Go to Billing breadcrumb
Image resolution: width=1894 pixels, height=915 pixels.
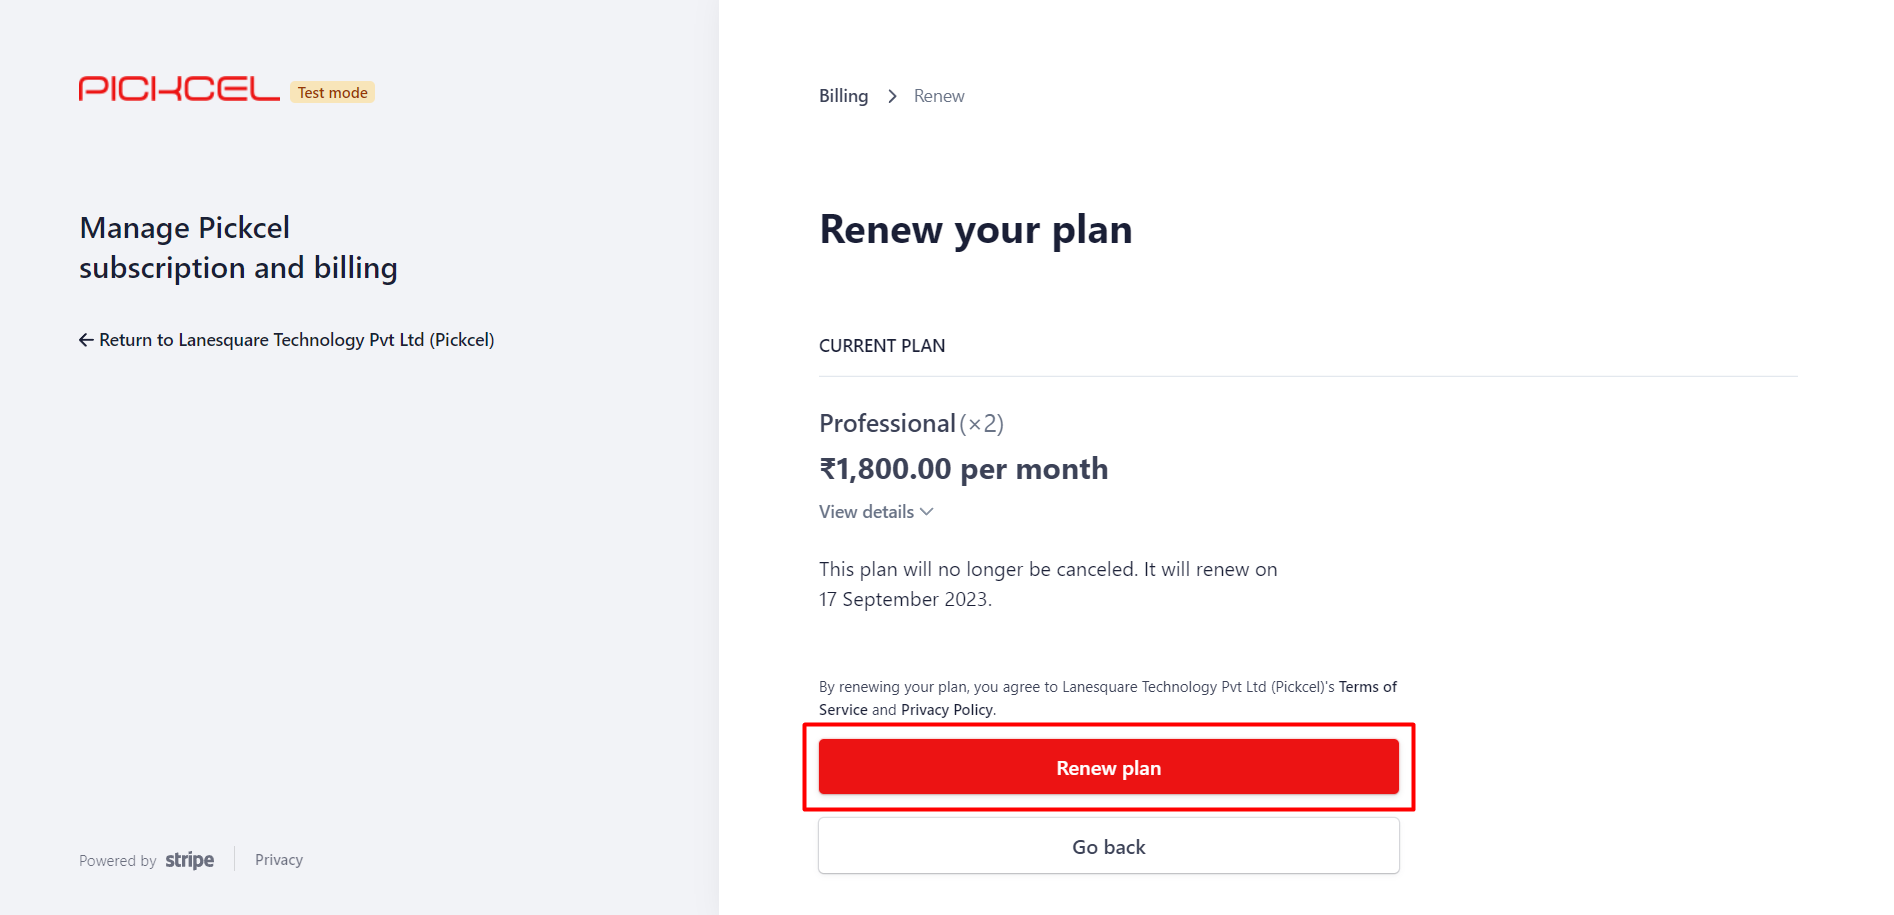tap(843, 96)
